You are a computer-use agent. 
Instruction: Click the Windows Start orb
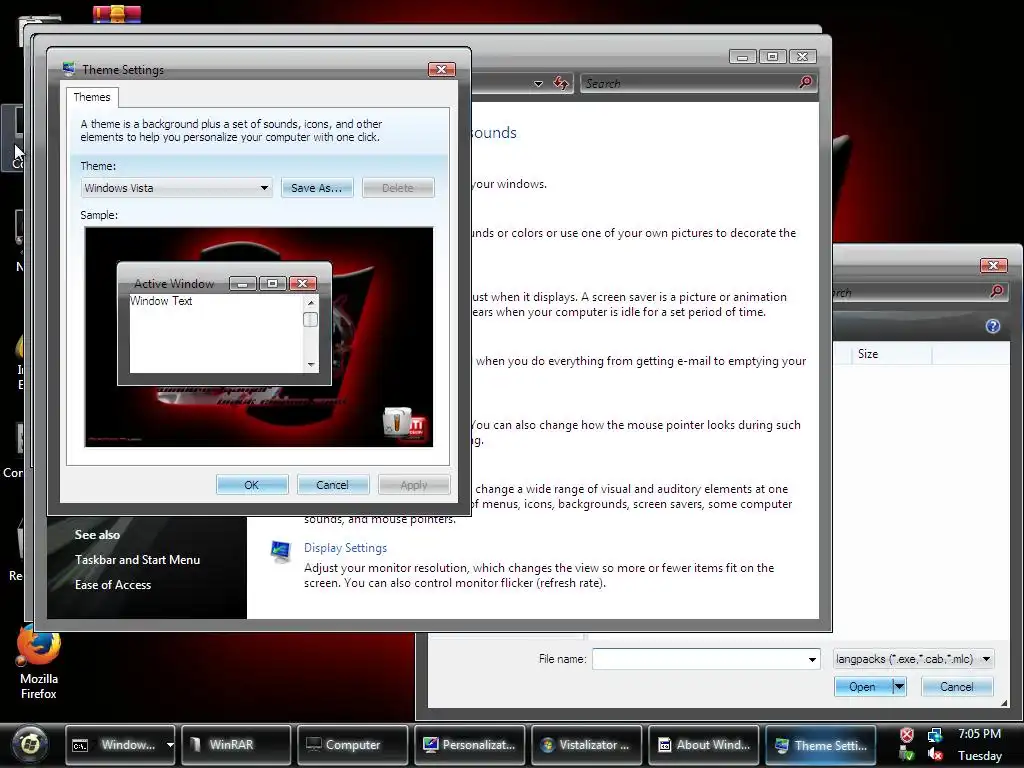coord(29,744)
